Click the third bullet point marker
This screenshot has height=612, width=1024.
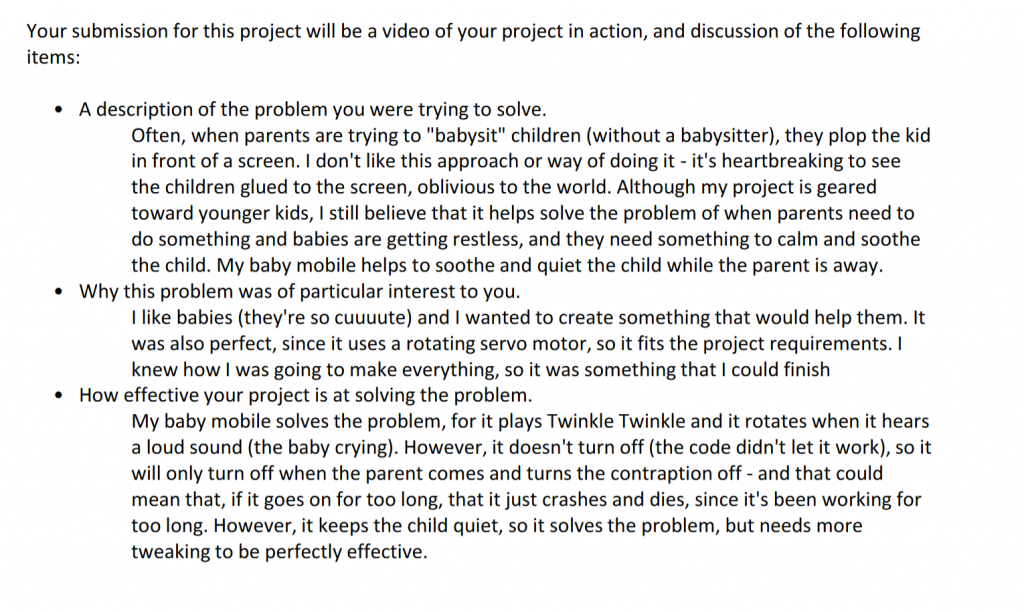(59, 396)
